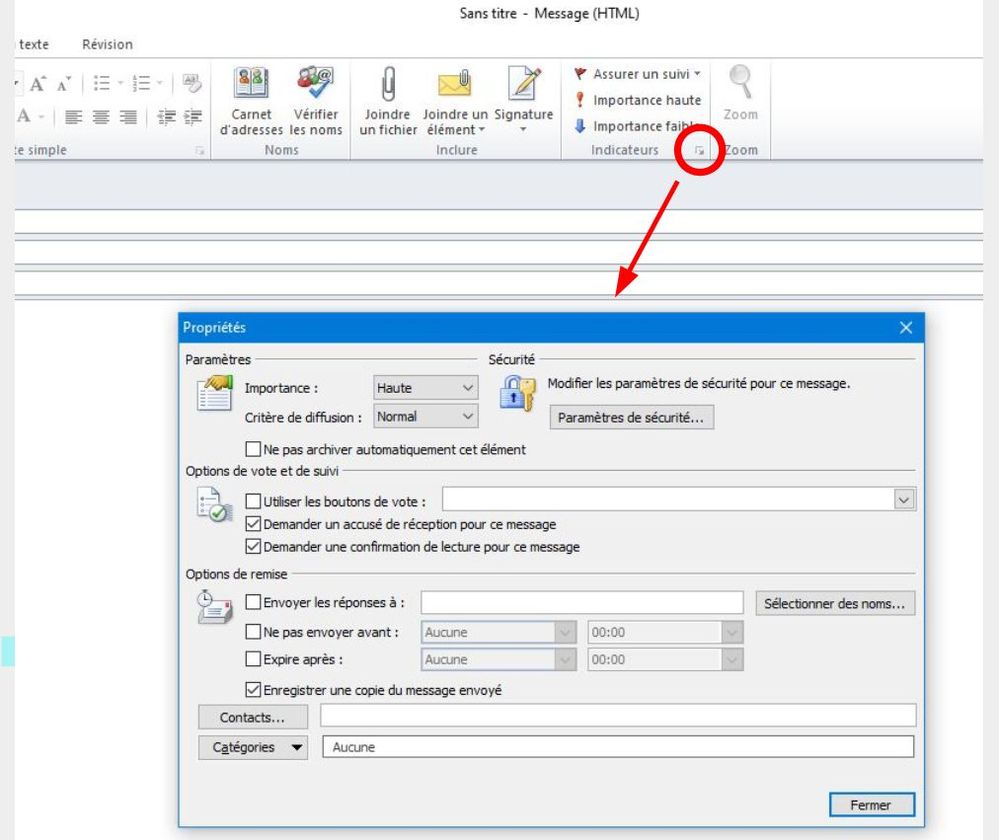This screenshot has height=840, width=999.
Task: Click Paramètres de sécurité button
Action: tap(631, 418)
